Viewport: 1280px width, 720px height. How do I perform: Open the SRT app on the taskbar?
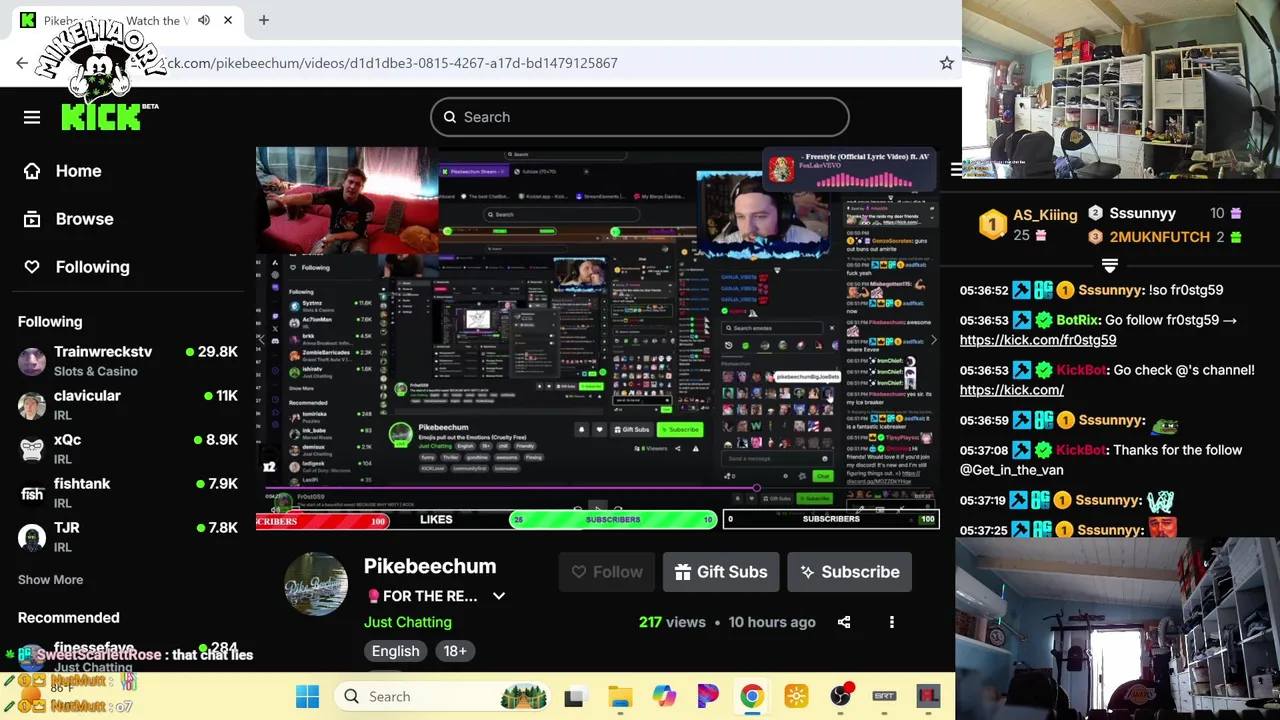tap(885, 697)
